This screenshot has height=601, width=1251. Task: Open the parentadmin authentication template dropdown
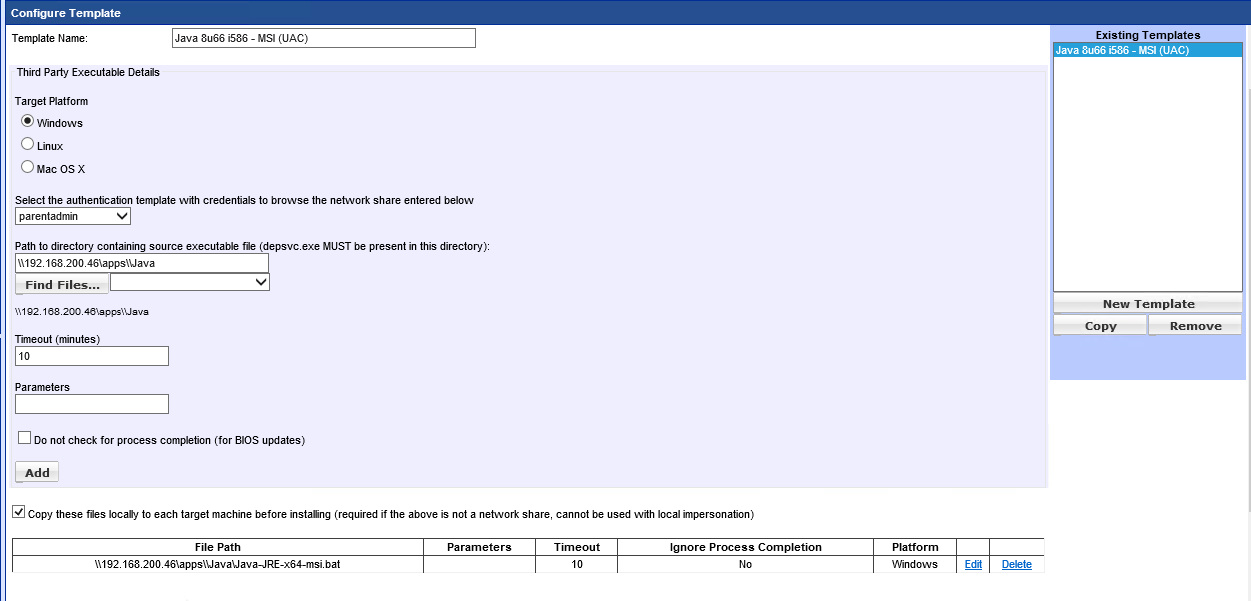tap(73, 216)
